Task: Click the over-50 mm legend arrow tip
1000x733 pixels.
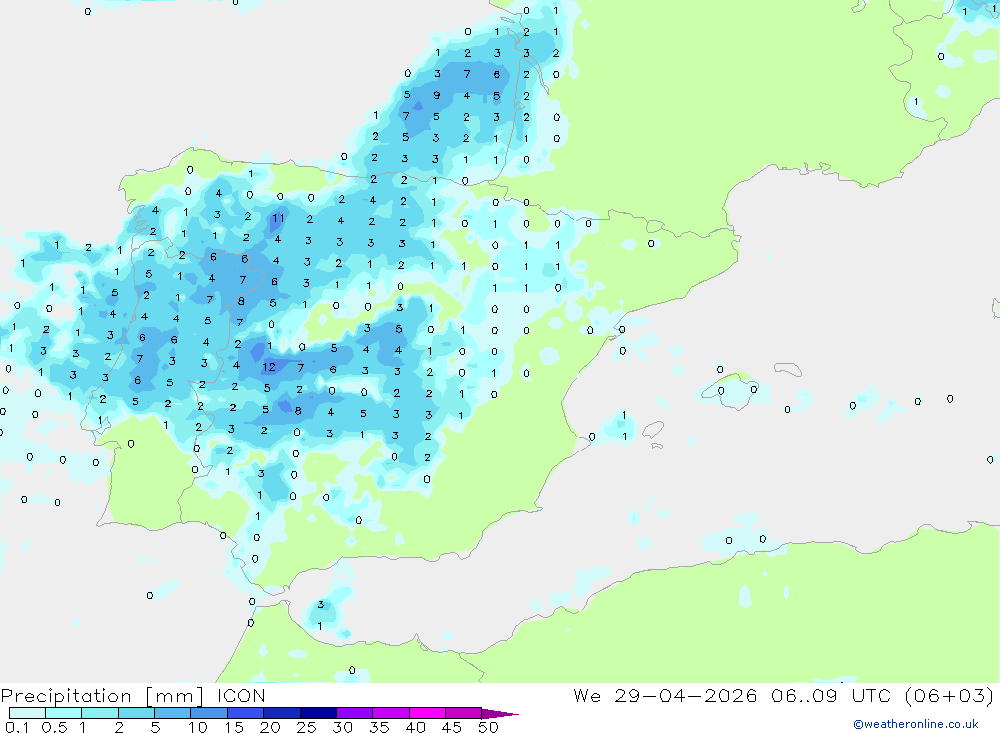Action: pyautogui.click(x=500, y=713)
